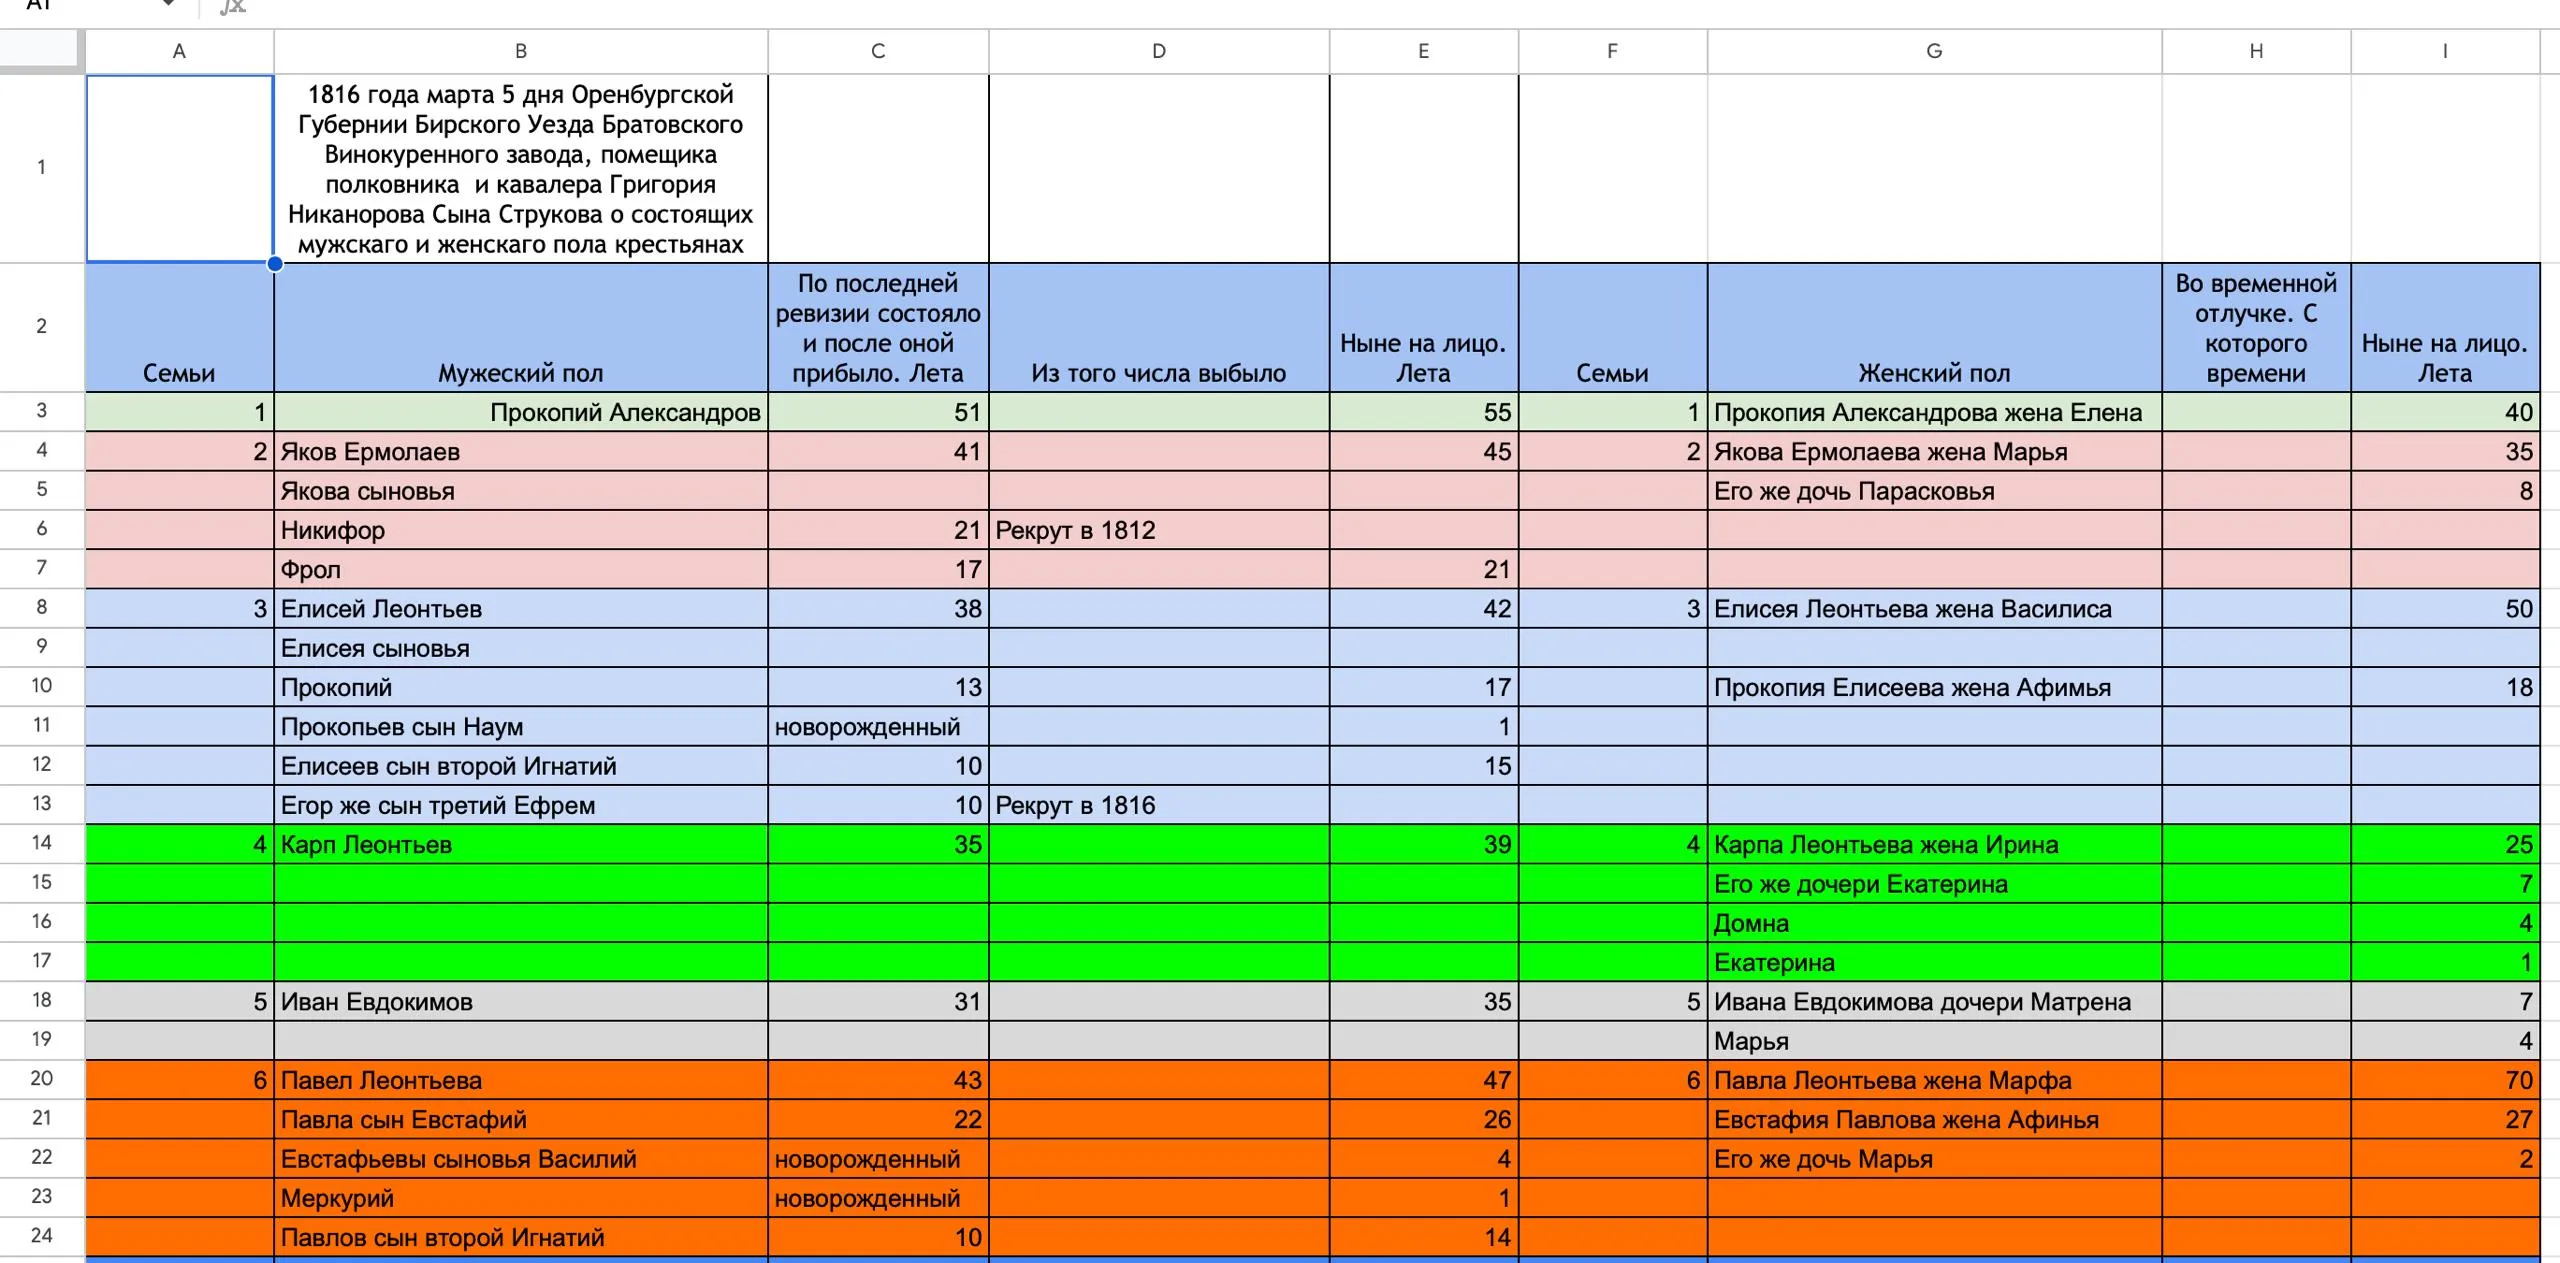This screenshot has height=1263, width=2560.
Task: Select 'Павла Леонтьева жена Марфа' cell
Action: [1935, 1080]
